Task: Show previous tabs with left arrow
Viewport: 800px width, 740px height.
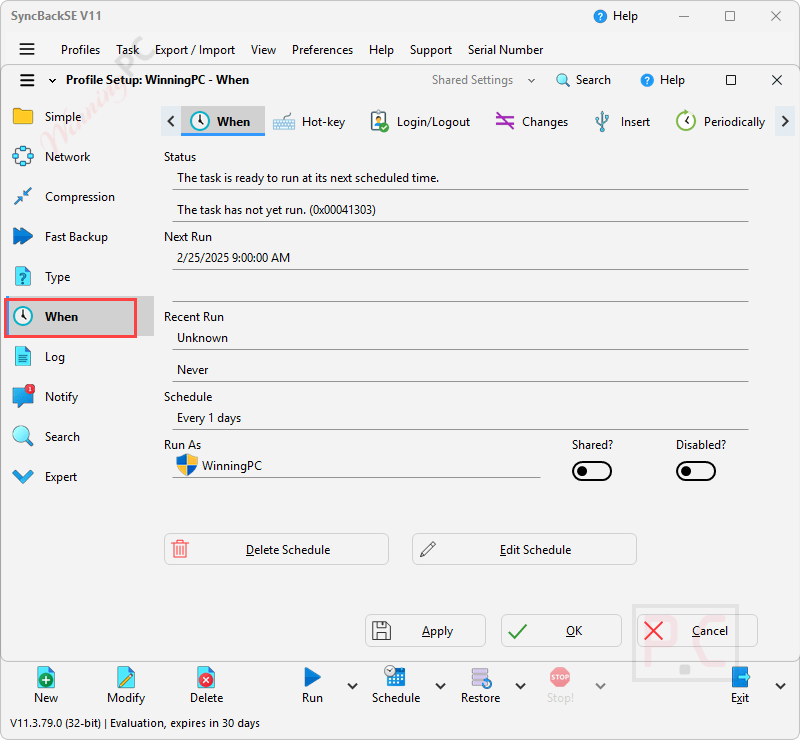Action: pos(171,121)
